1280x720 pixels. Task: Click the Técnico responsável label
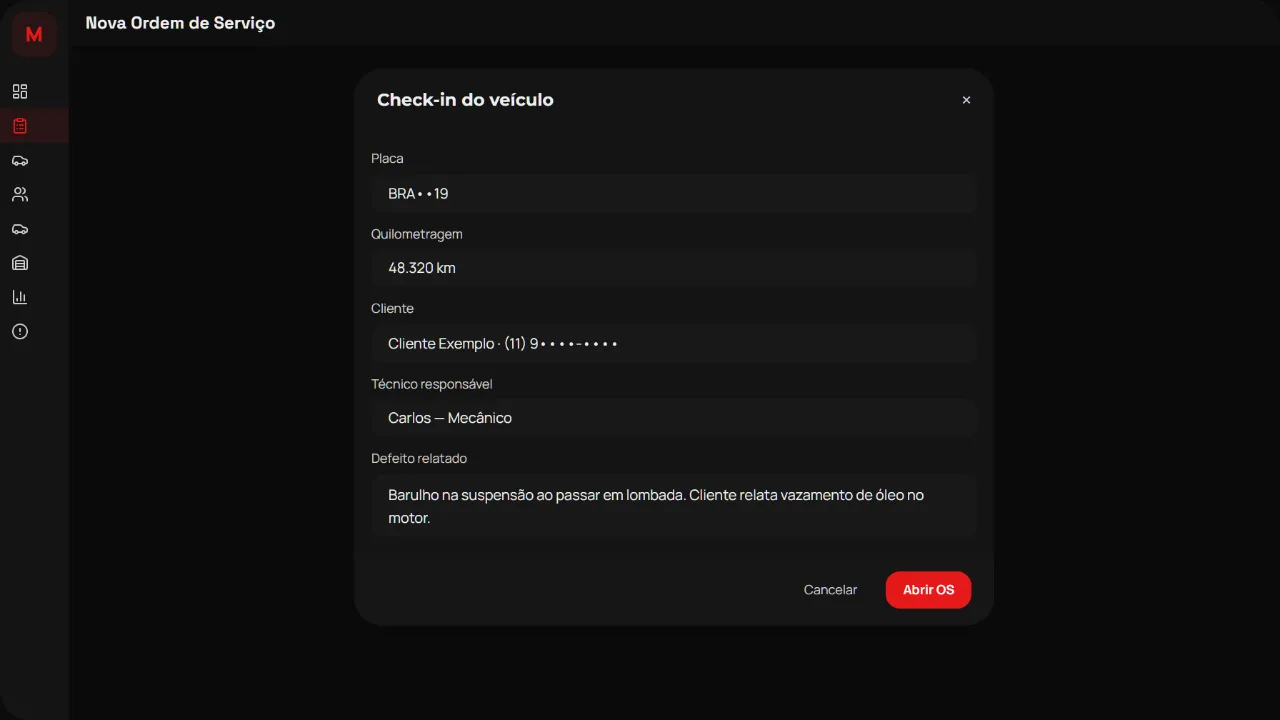click(432, 384)
